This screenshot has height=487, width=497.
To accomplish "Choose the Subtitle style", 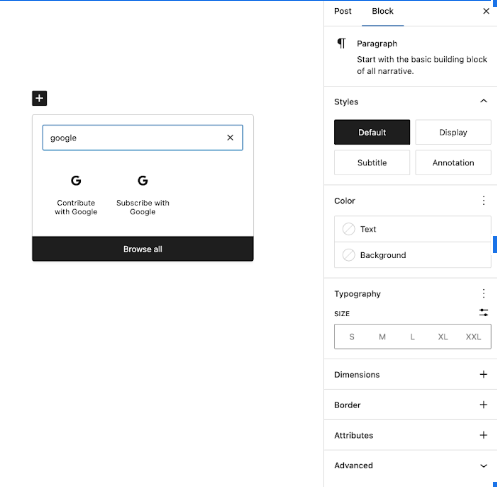I will pos(372,163).
